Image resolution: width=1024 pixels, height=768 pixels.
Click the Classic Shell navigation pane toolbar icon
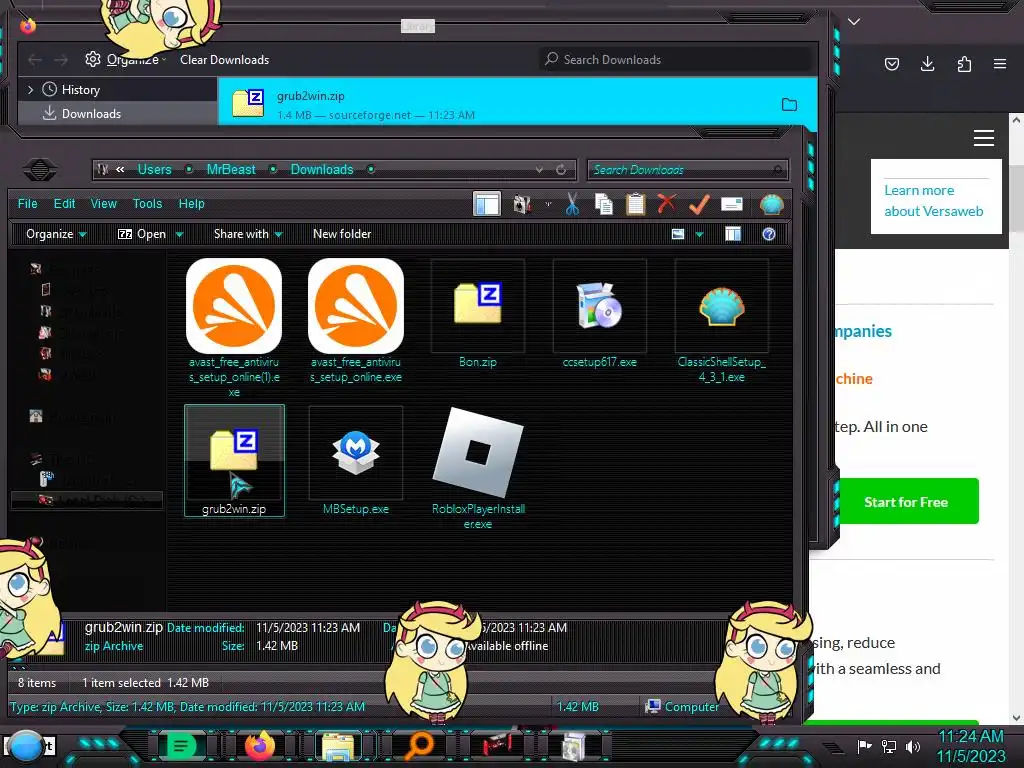(x=487, y=204)
